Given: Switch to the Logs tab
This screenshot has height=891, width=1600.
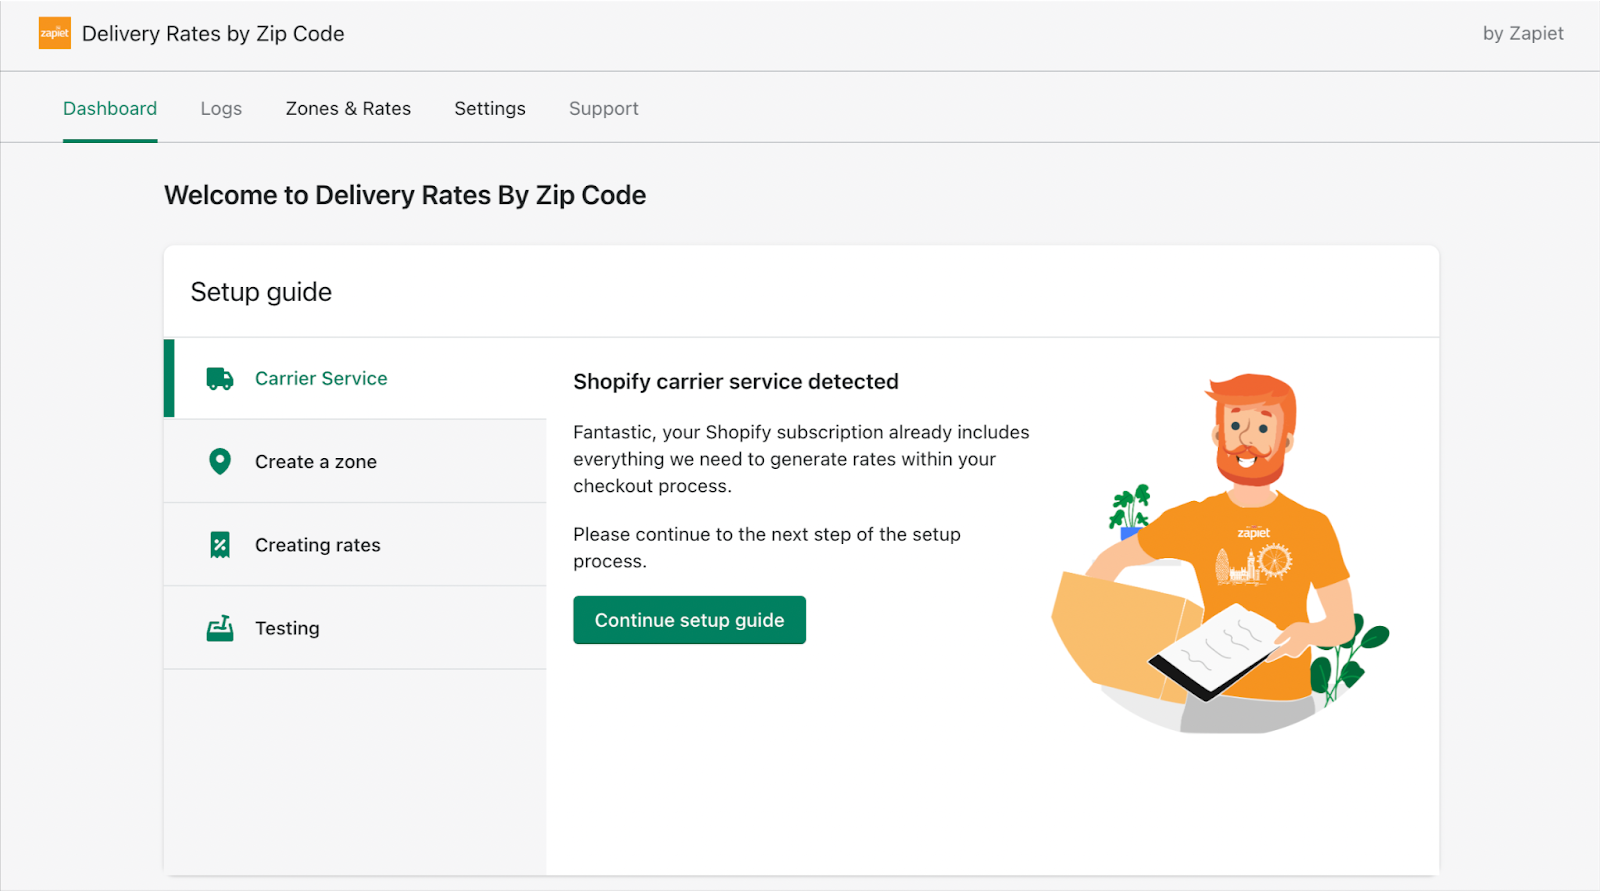Looking at the screenshot, I should pos(221,108).
